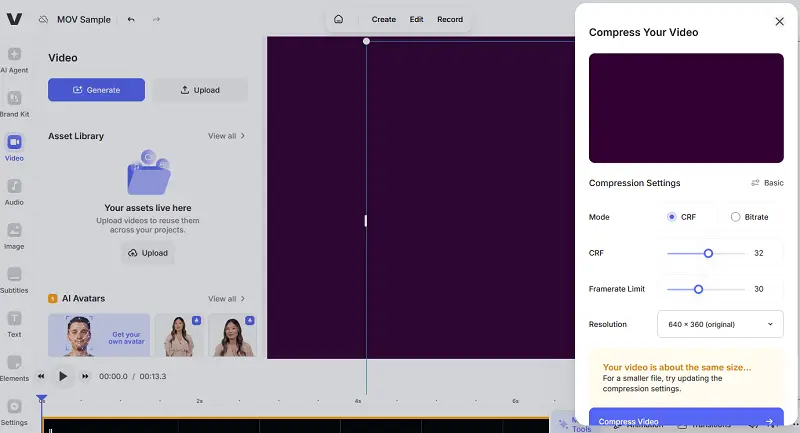This screenshot has height=433, width=800.
Task: Switch compression settings to Basic
Action: click(x=767, y=183)
